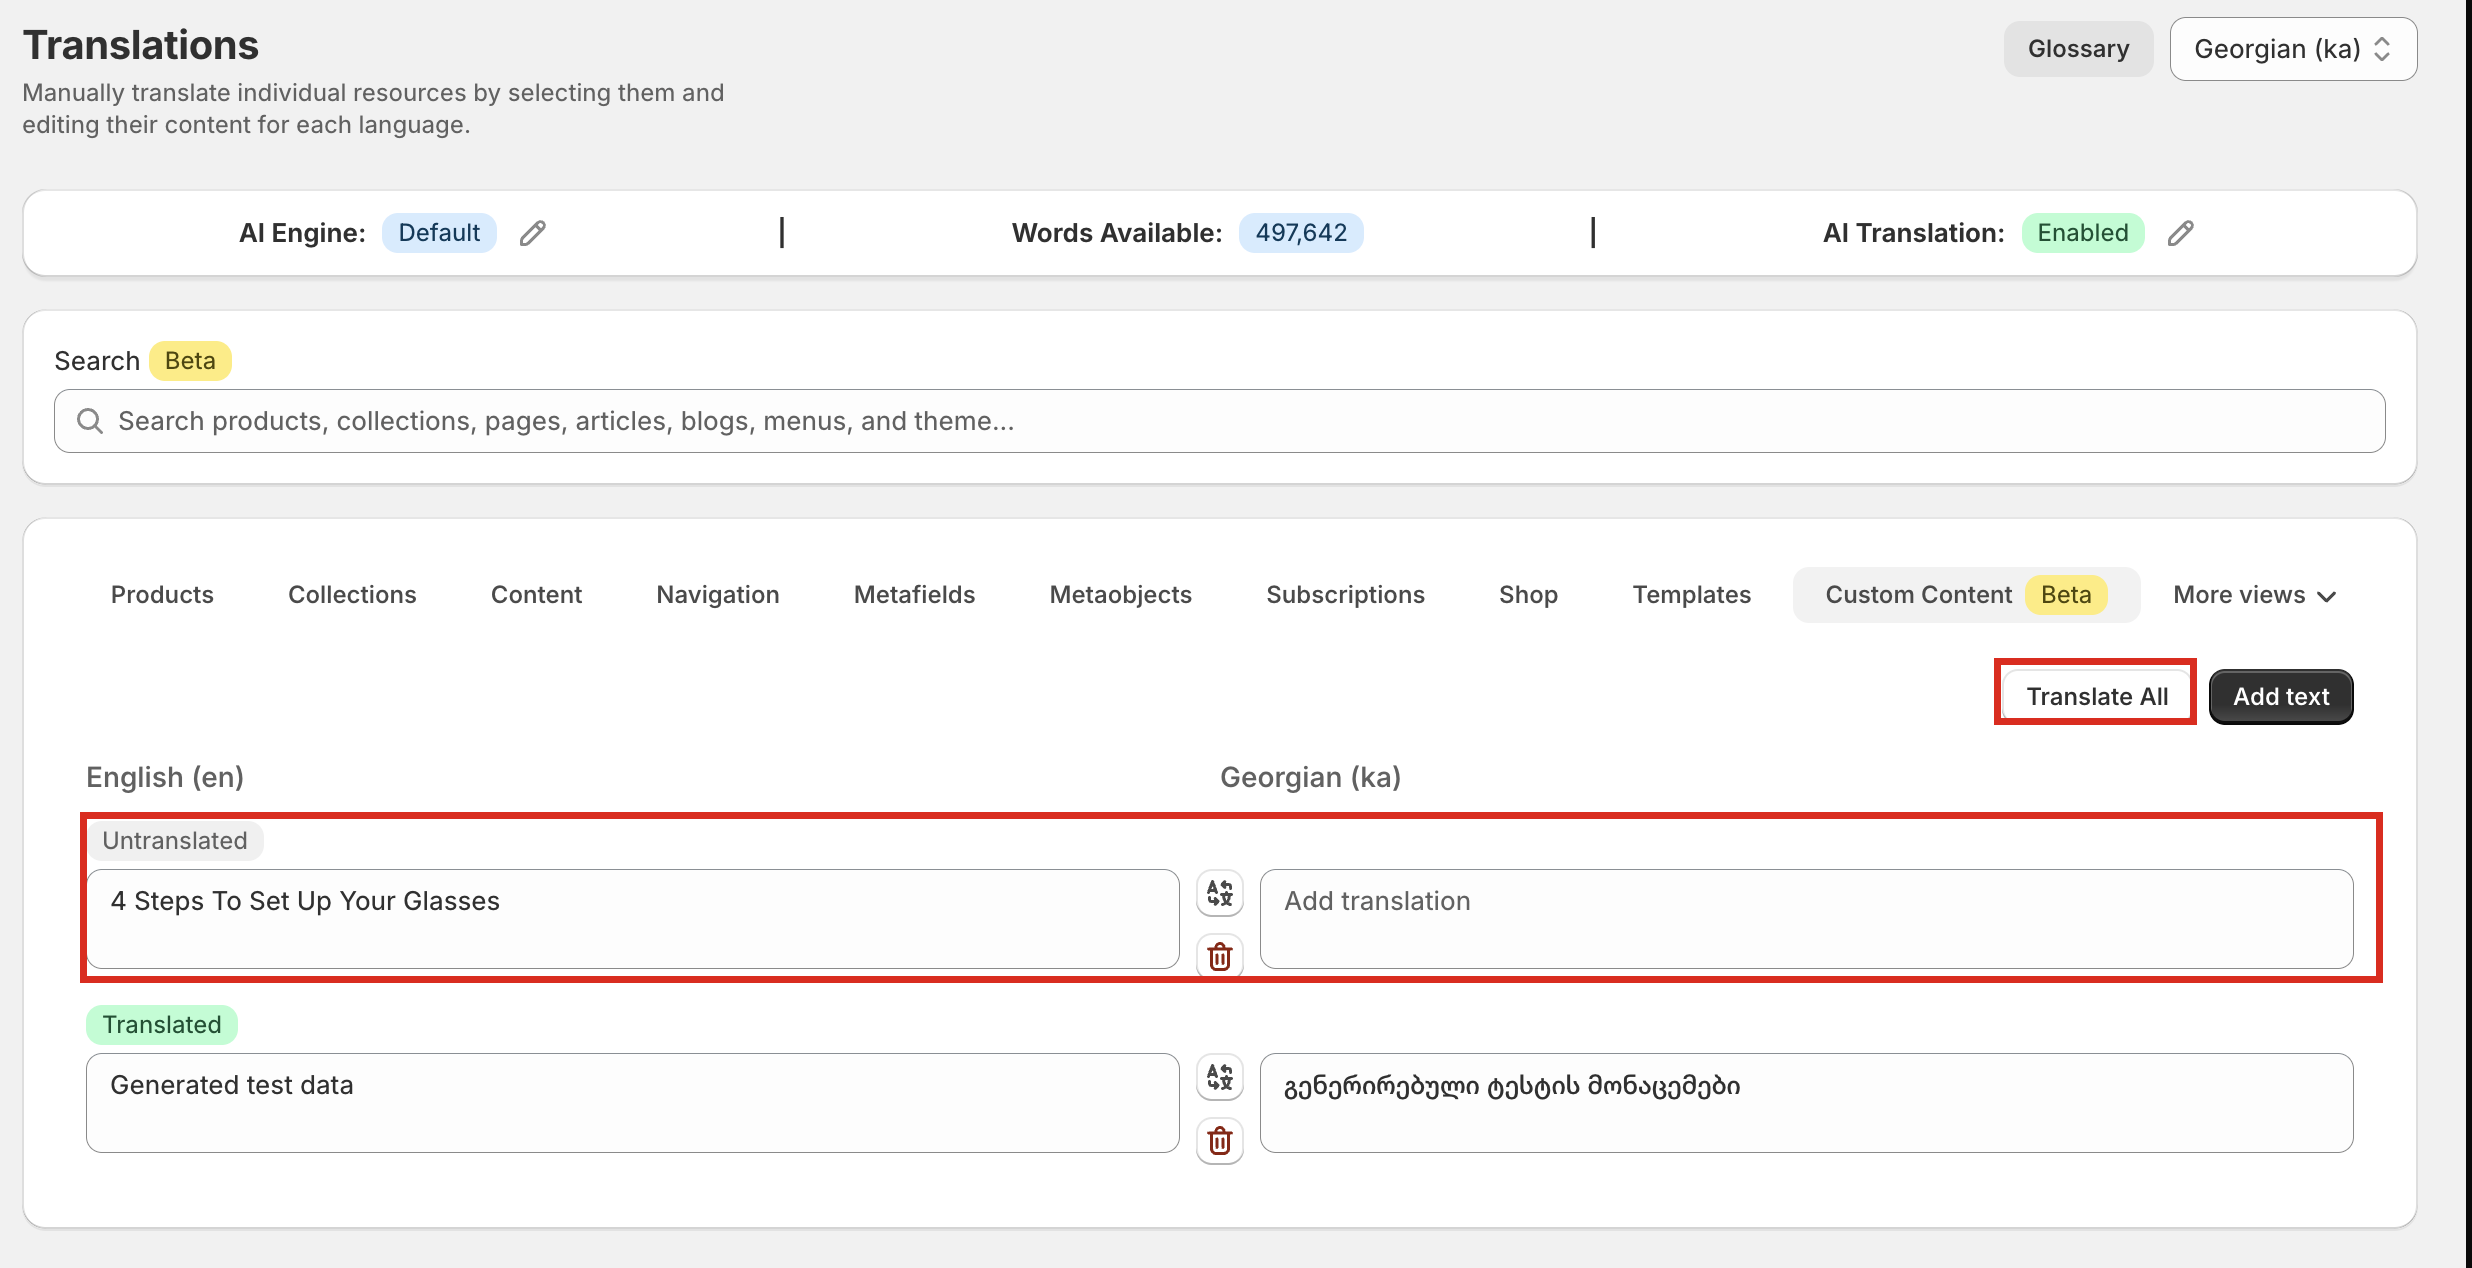This screenshot has height=1268, width=2472.
Task: Open the Templates tab
Action: click(1691, 595)
